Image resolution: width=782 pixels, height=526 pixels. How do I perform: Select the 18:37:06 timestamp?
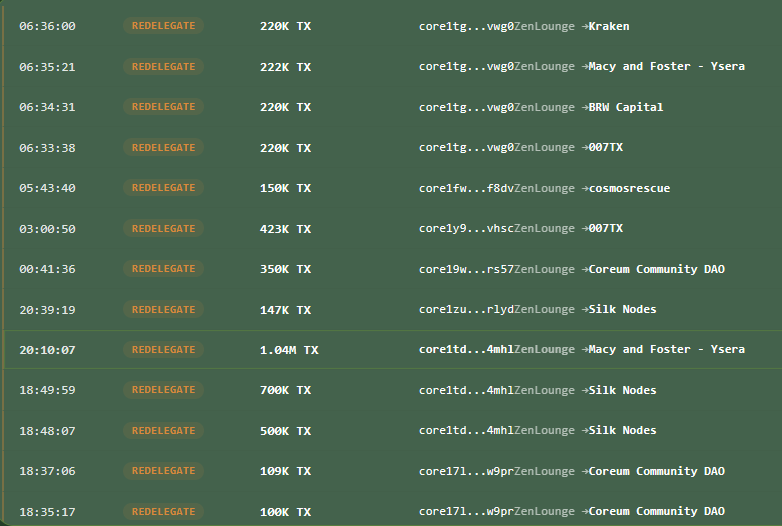47,471
